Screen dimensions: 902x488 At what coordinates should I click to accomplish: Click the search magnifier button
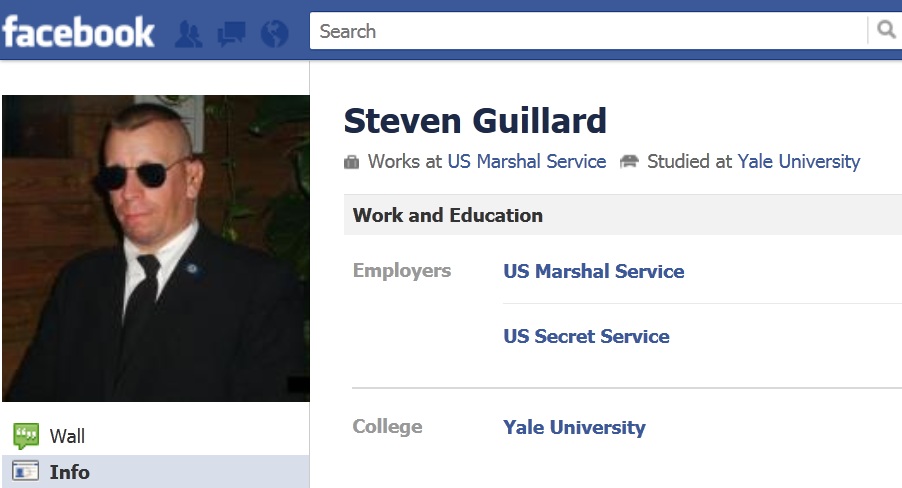[886, 30]
